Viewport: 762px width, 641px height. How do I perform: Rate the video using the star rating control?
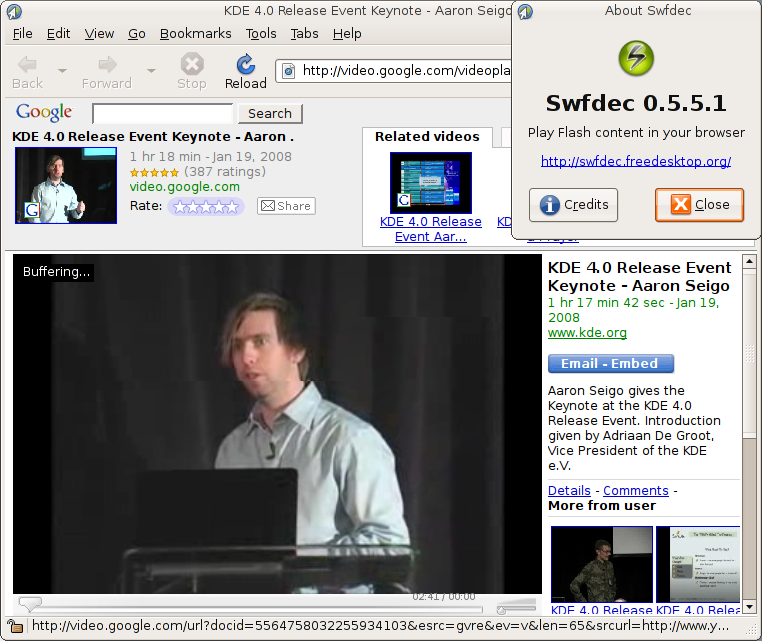(x=206, y=207)
